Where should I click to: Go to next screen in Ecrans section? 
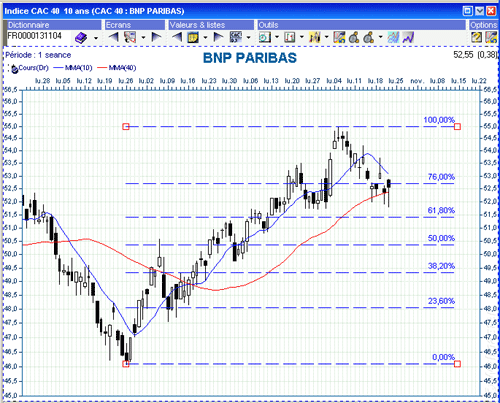156,37
